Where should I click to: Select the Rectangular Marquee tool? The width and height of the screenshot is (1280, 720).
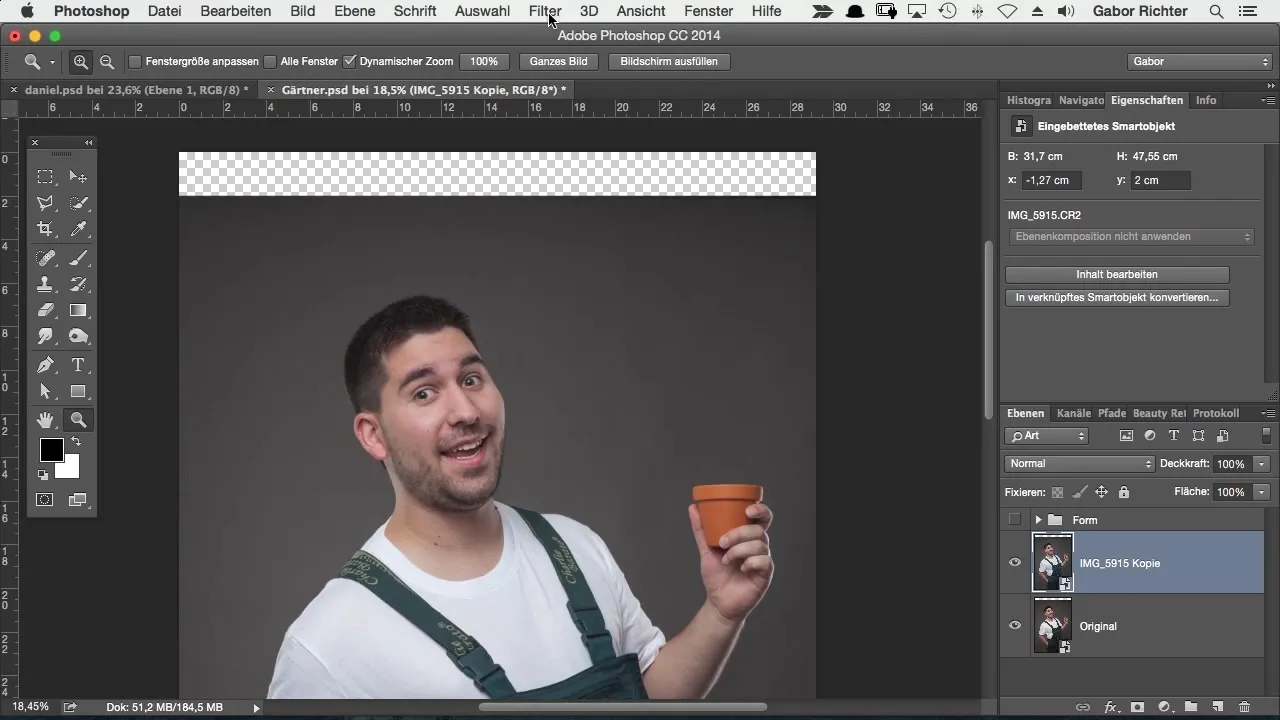point(45,177)
